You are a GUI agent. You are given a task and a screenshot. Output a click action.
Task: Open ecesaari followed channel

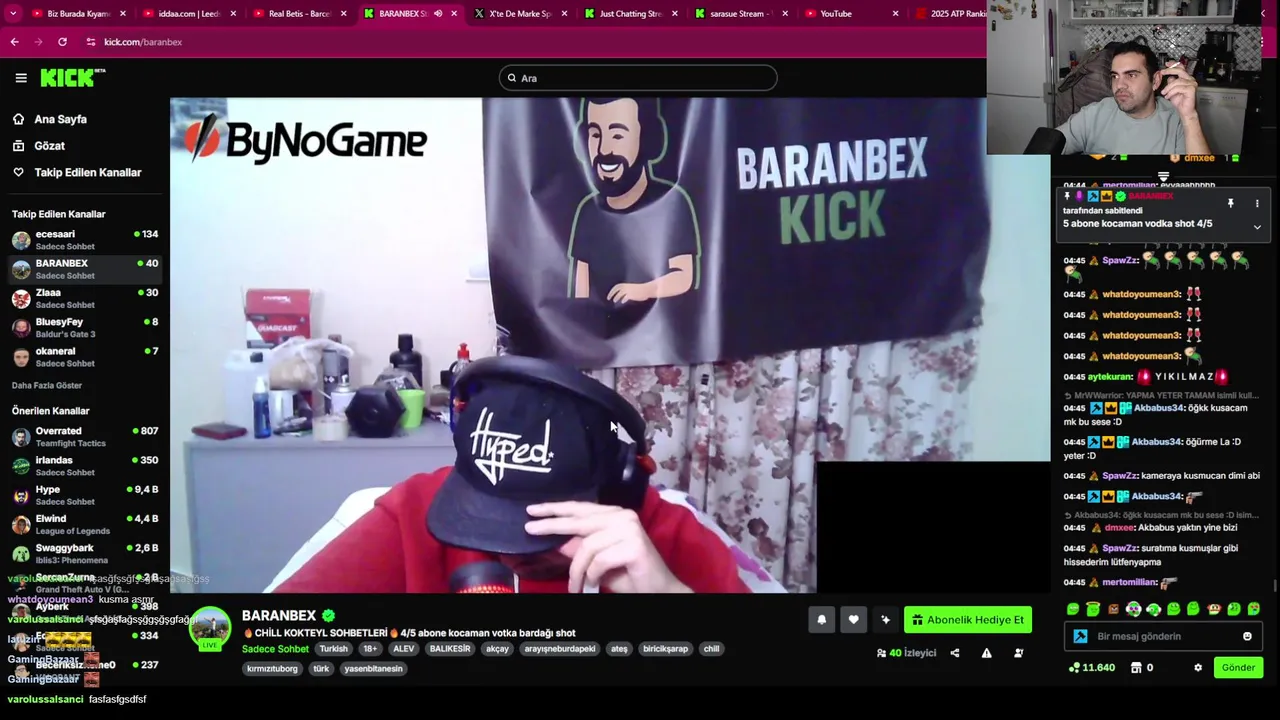click(84, 240)
